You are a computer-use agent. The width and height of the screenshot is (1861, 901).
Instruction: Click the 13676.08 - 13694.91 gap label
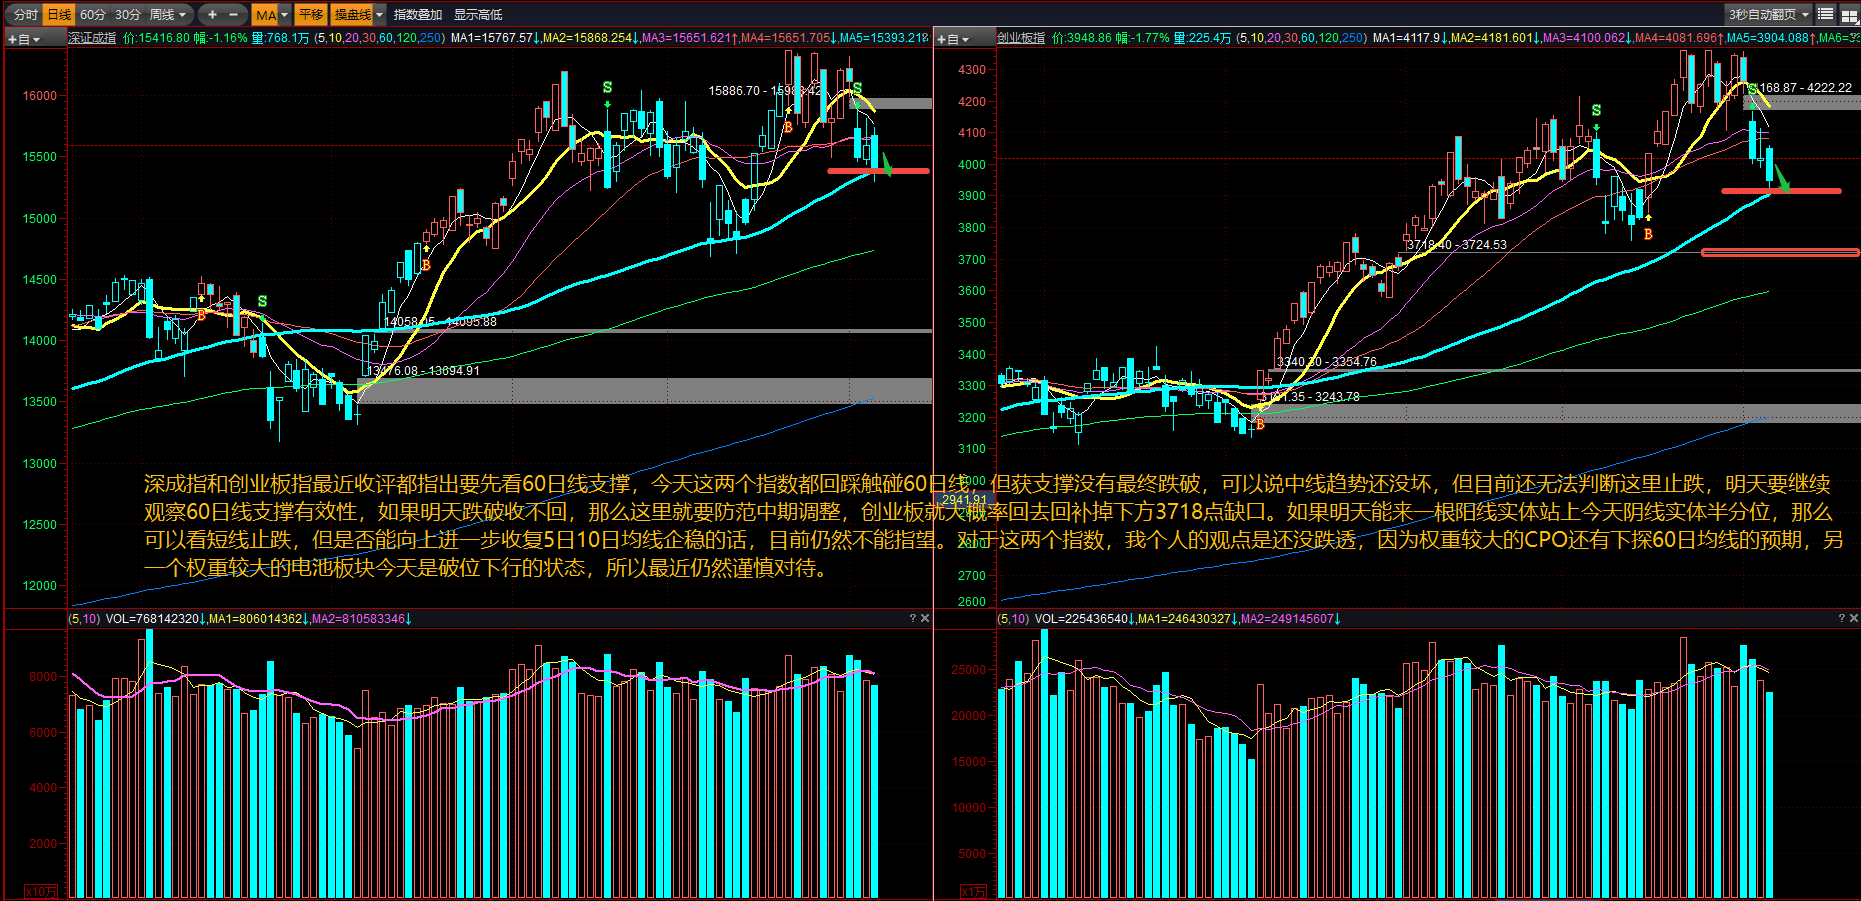click(424, 371)
